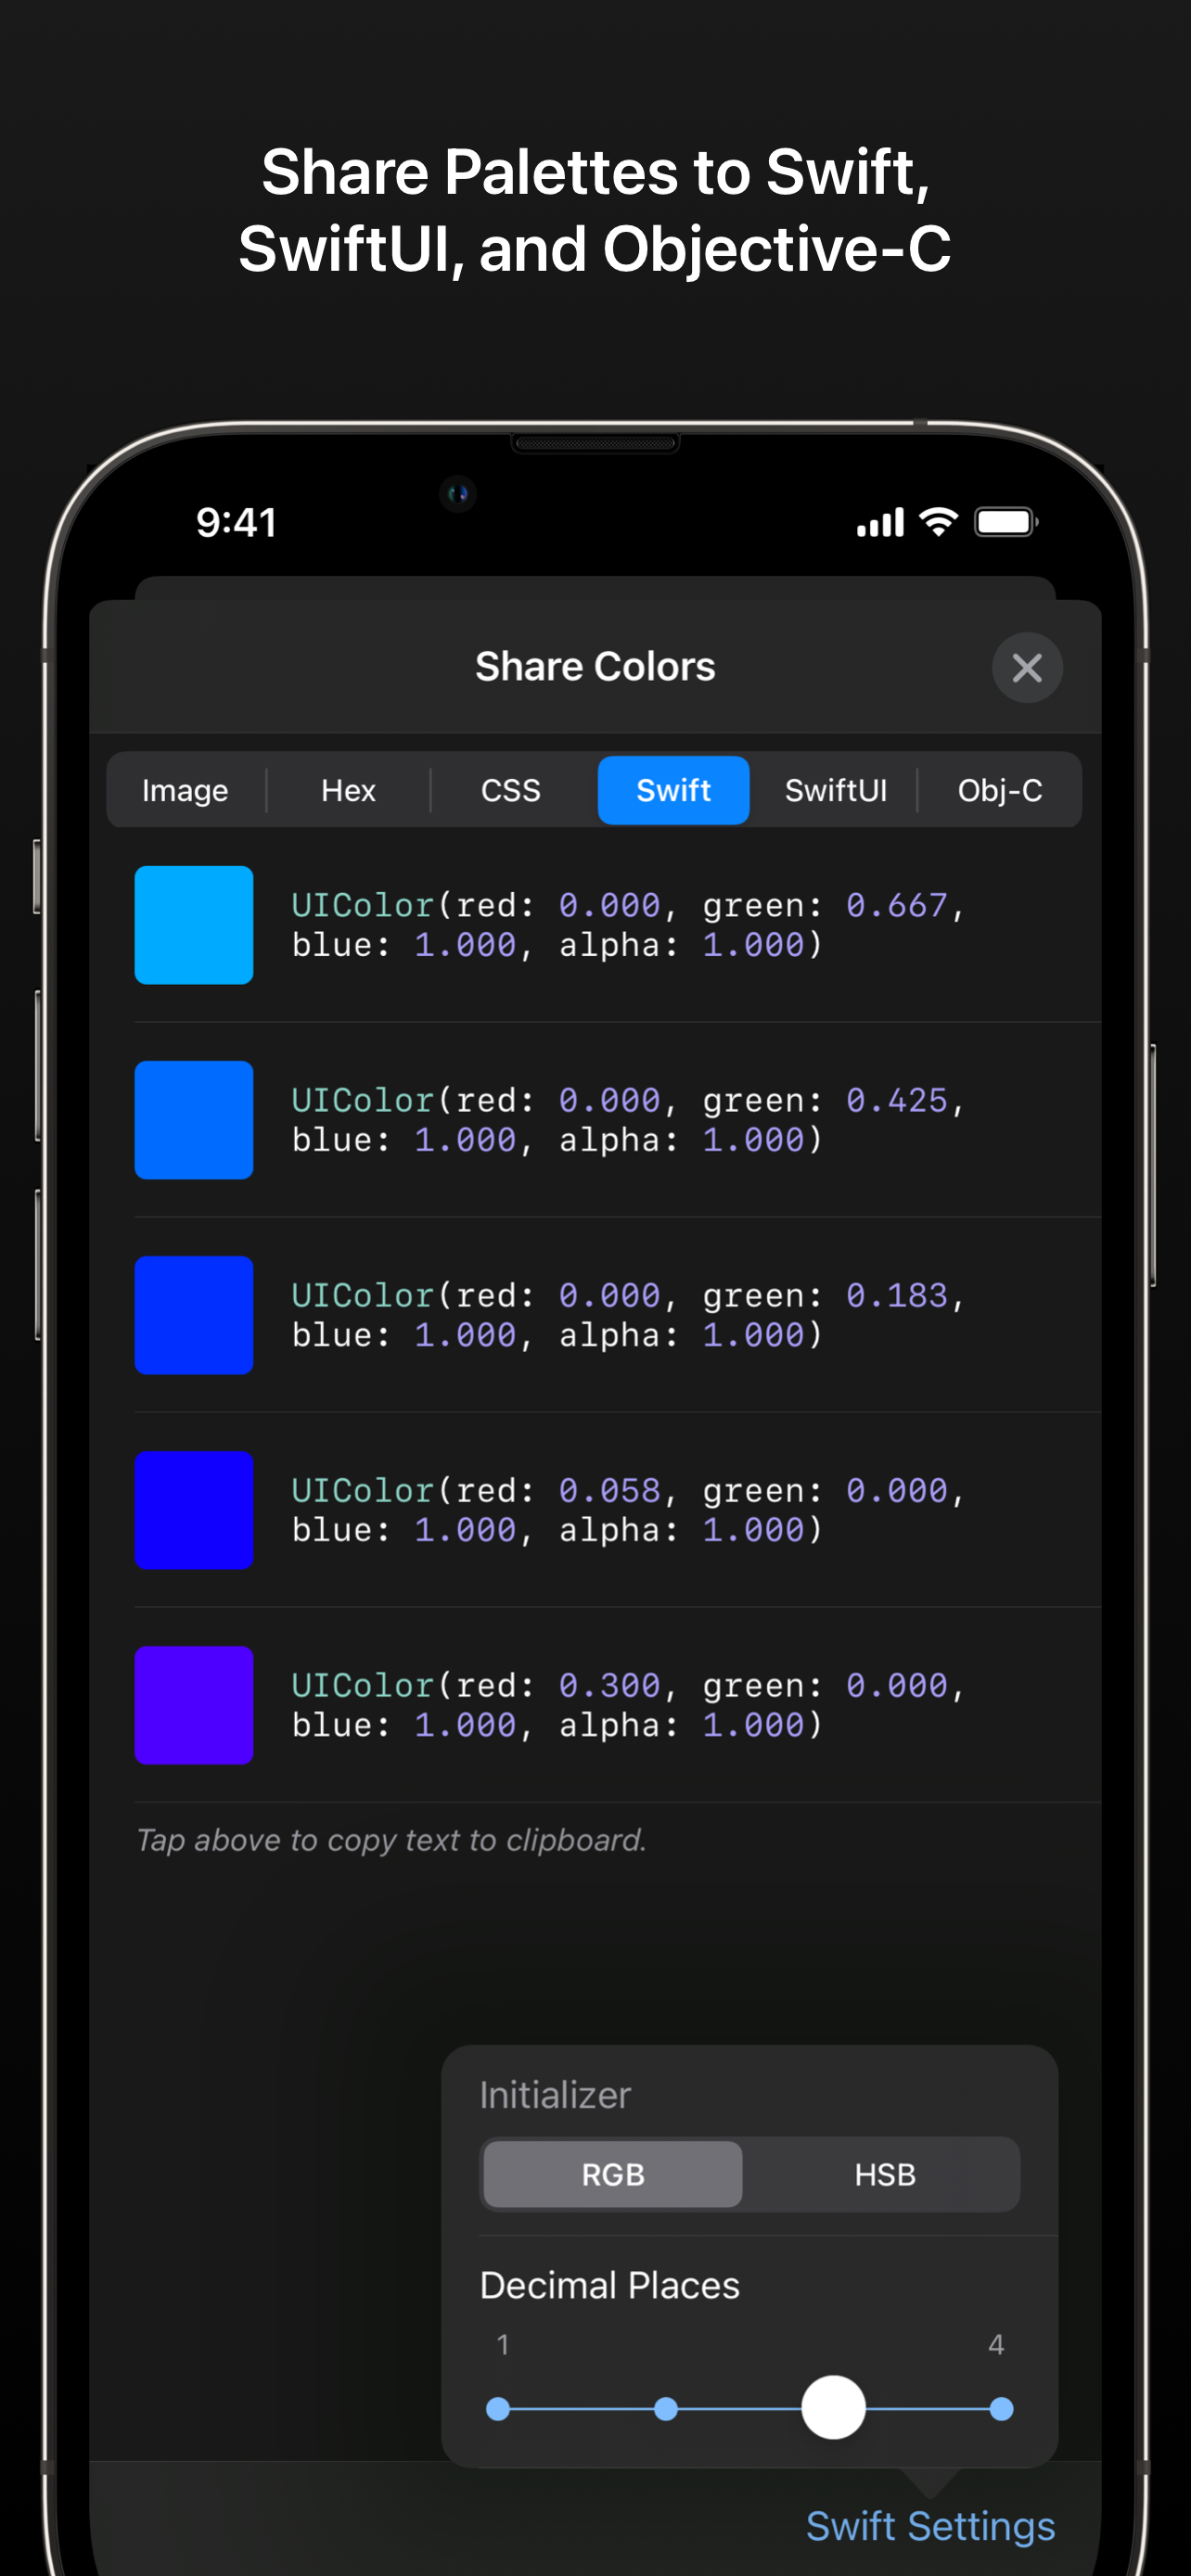The height and width of the screenshot is (2576, 1191).
Task: Tap the swatch beside red 0.058
Action: [x=194, y=1510]
